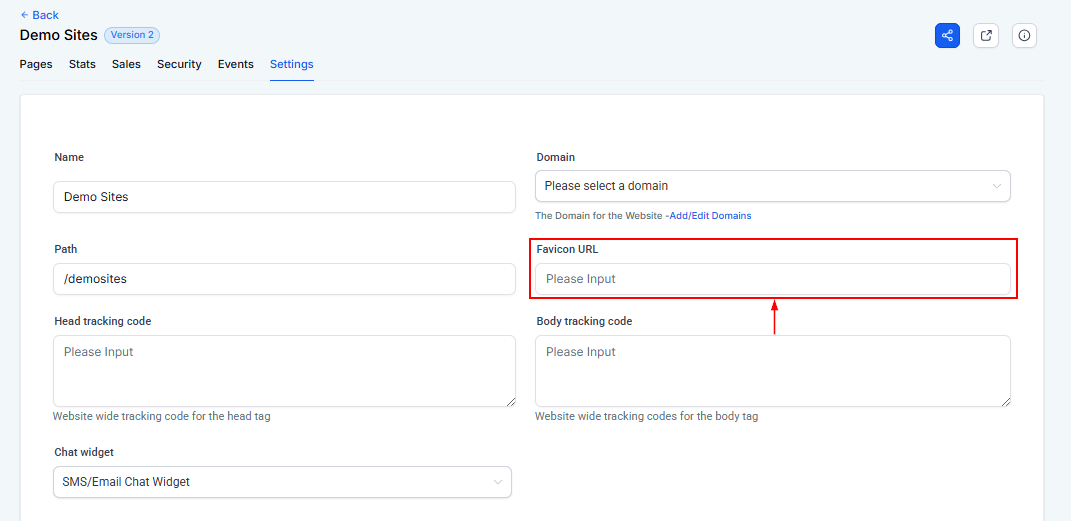This screenshot has width=1071, height=521.
Task: Go back using the Back arrow link
Action: coord(40,15)
